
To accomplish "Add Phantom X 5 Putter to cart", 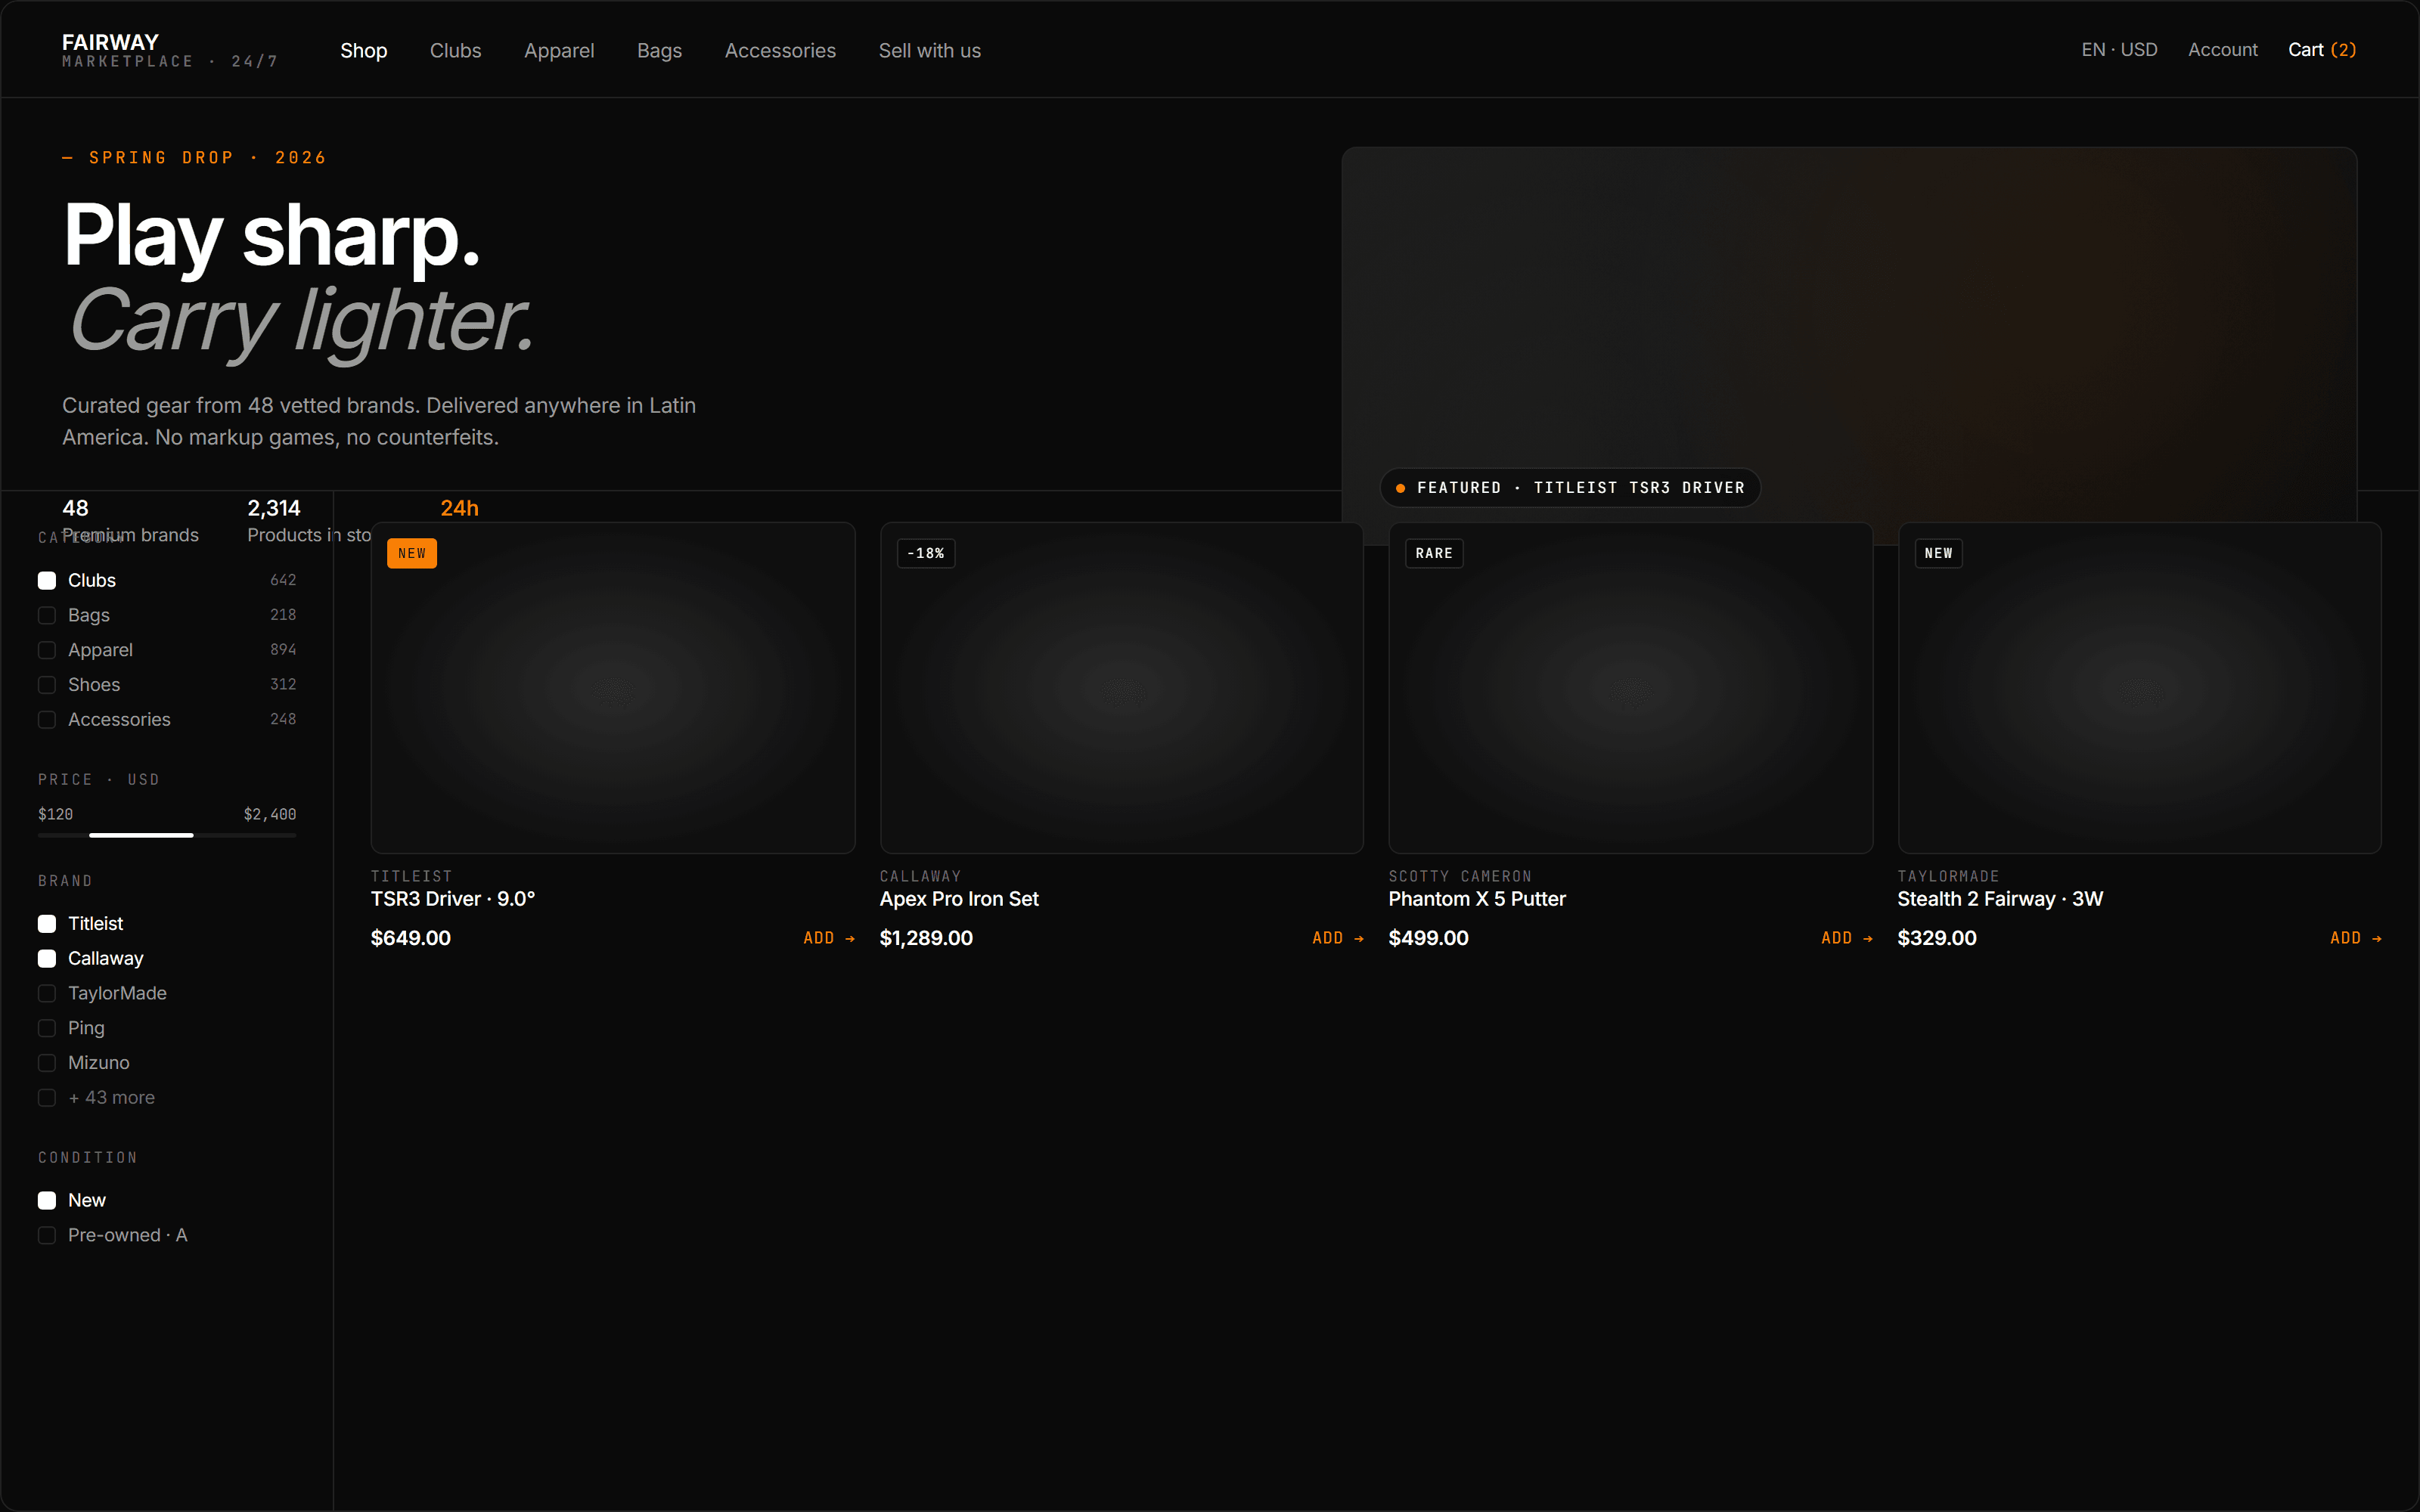I will (x=1846, y=938).
